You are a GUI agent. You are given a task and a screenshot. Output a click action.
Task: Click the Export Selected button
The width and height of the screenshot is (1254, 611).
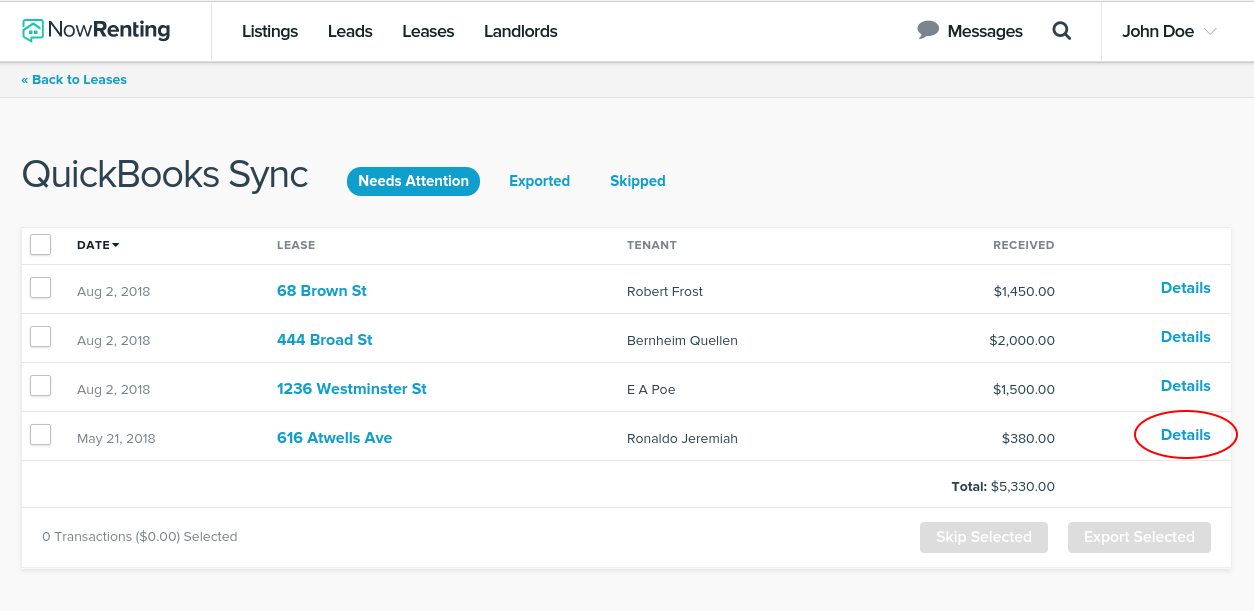(1139, 537)
